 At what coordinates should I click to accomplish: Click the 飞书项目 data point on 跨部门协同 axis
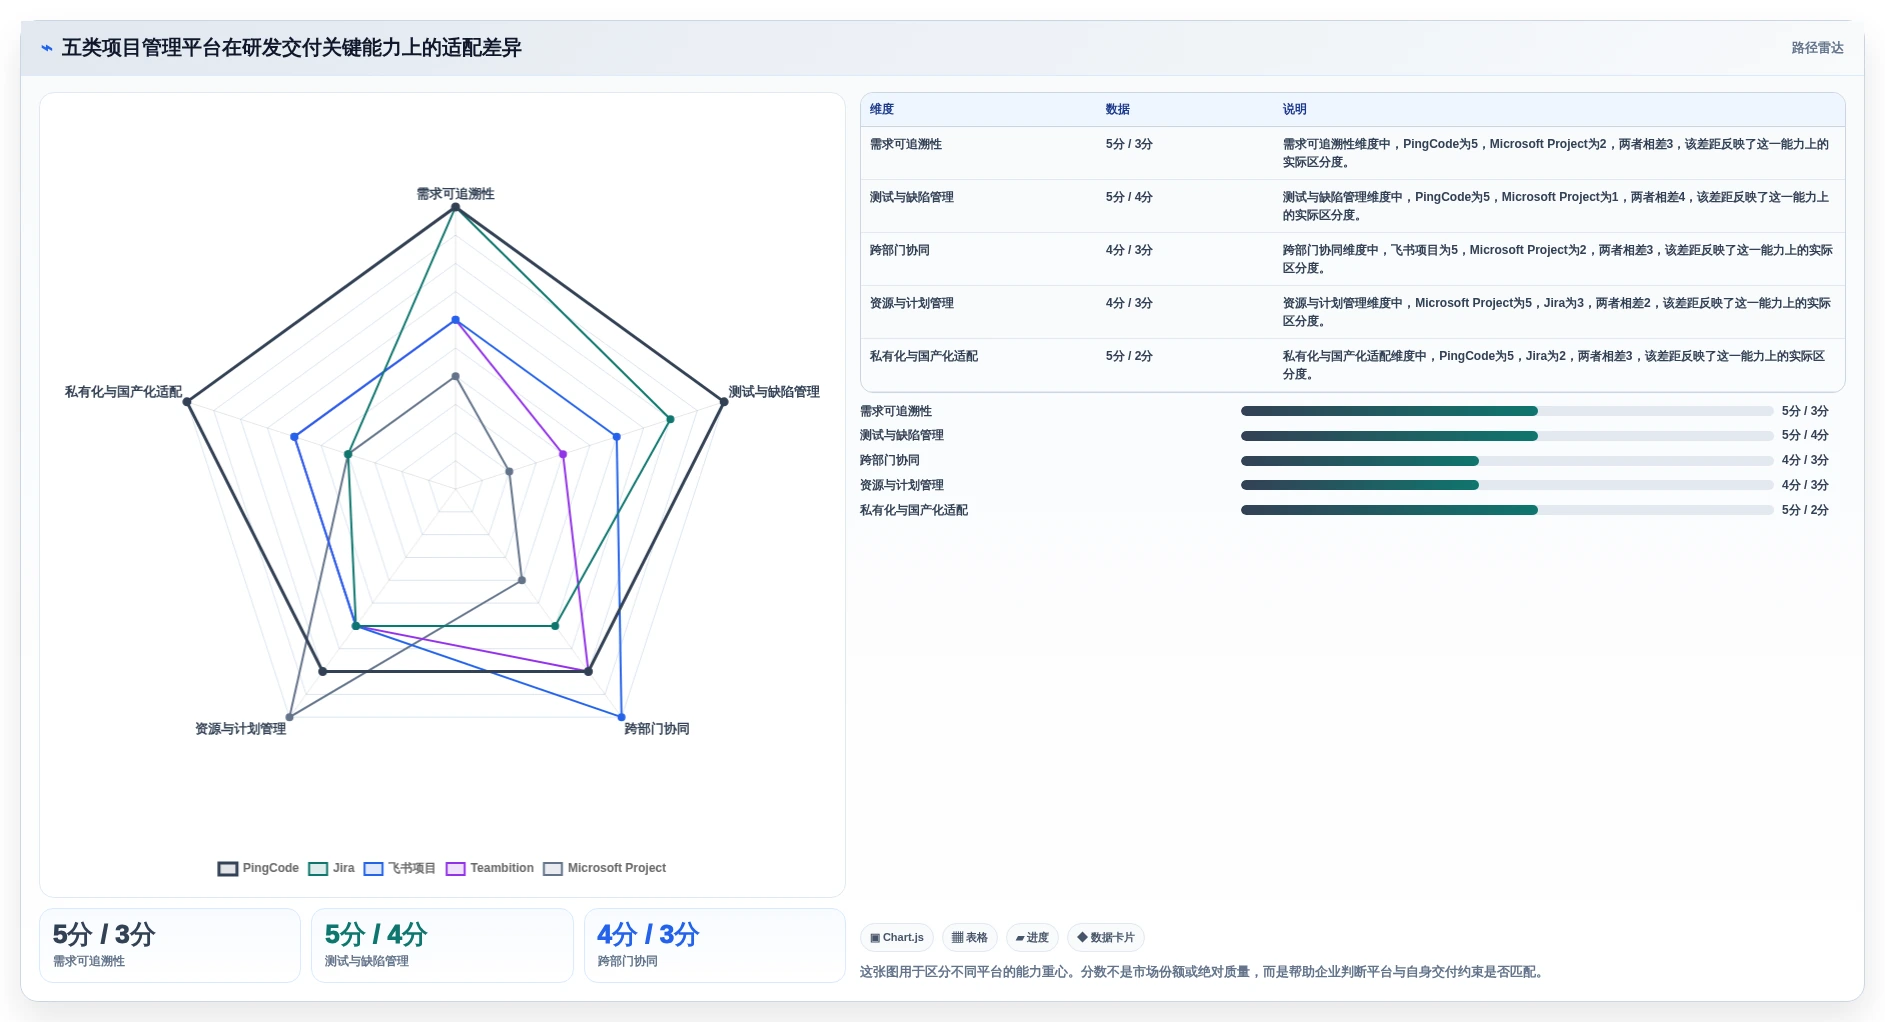click(621, 717)
